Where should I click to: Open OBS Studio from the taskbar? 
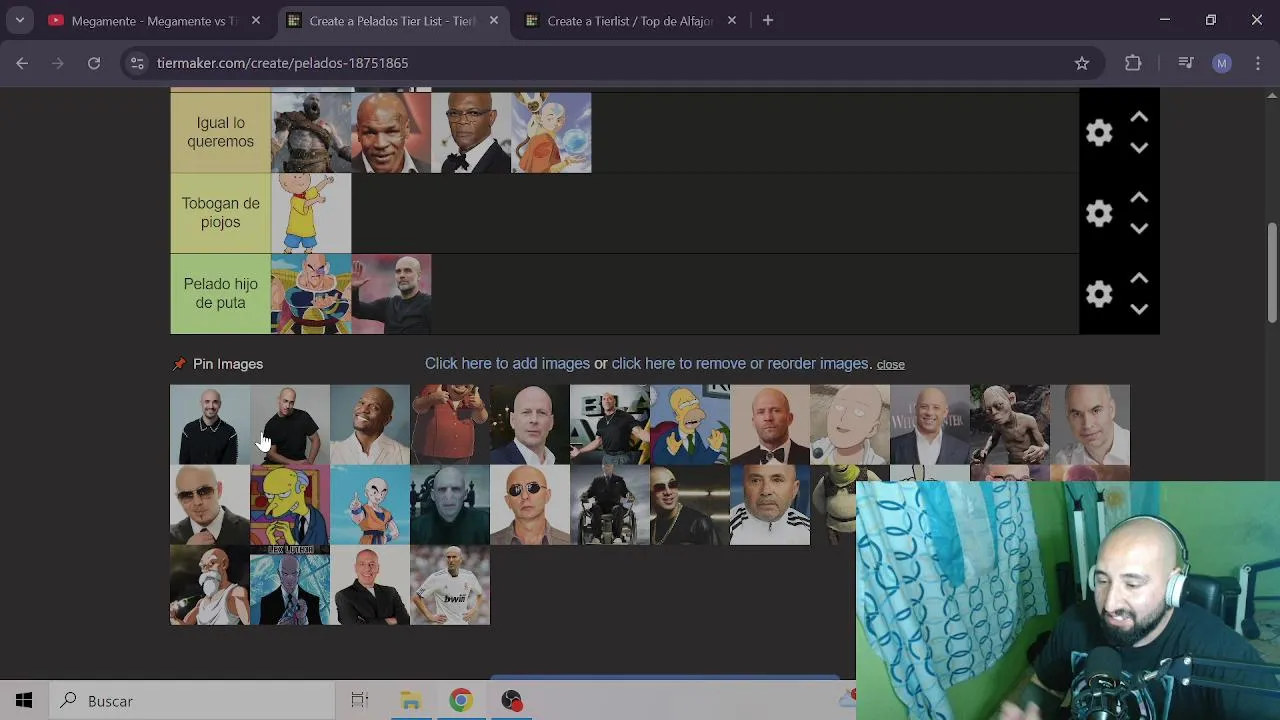(x=512, y=701)
